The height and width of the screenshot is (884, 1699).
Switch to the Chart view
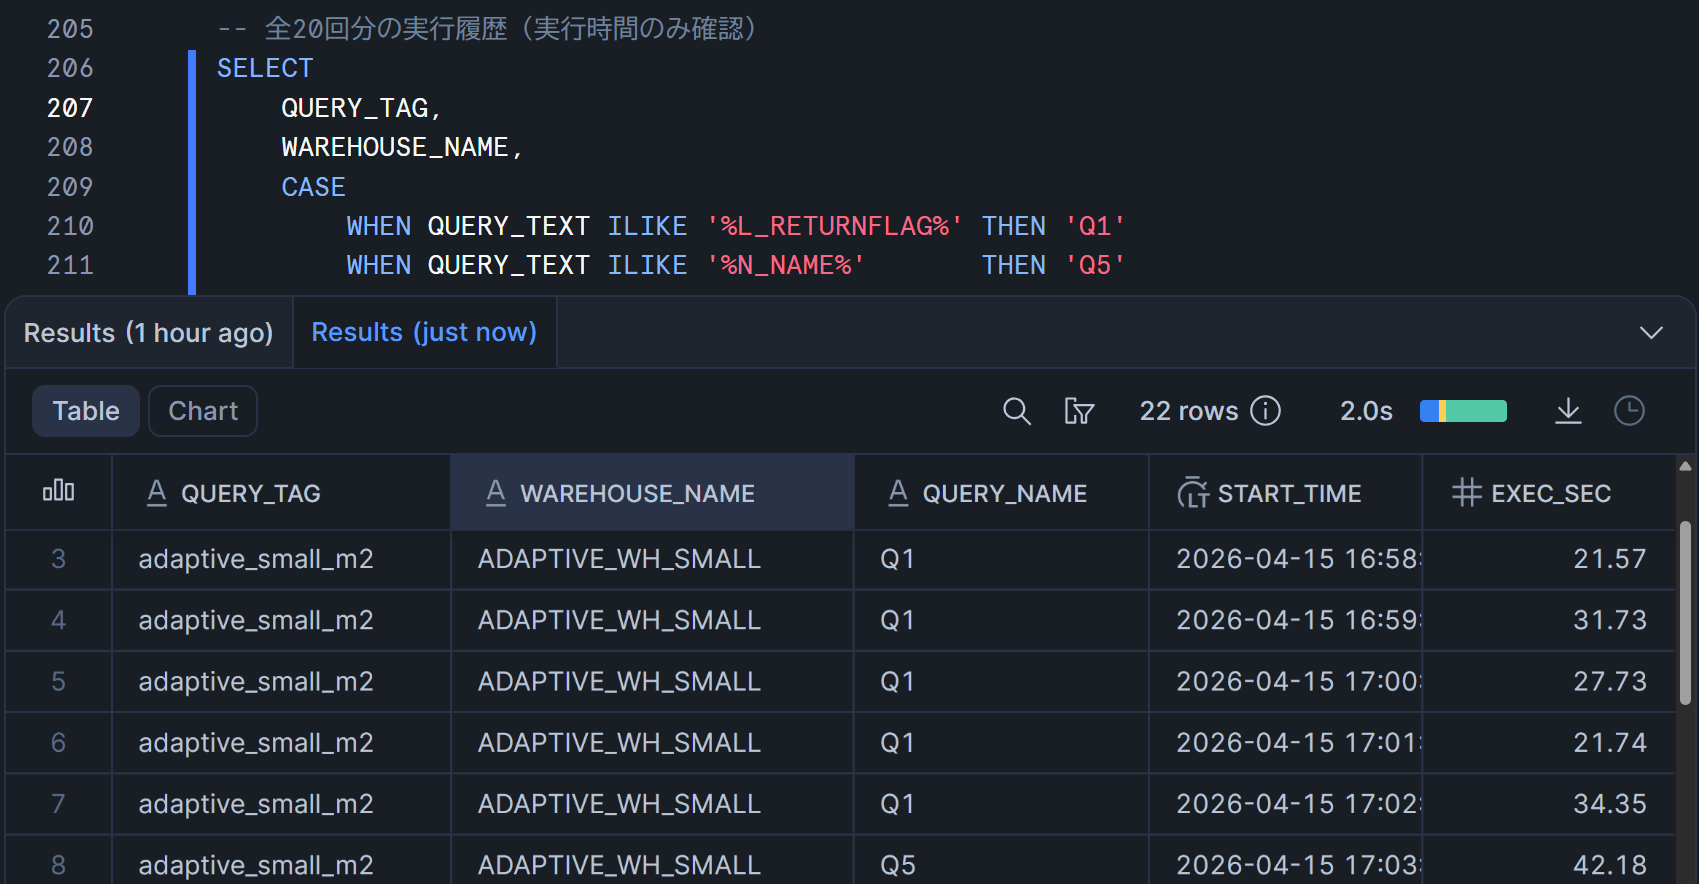pos(203,411)
